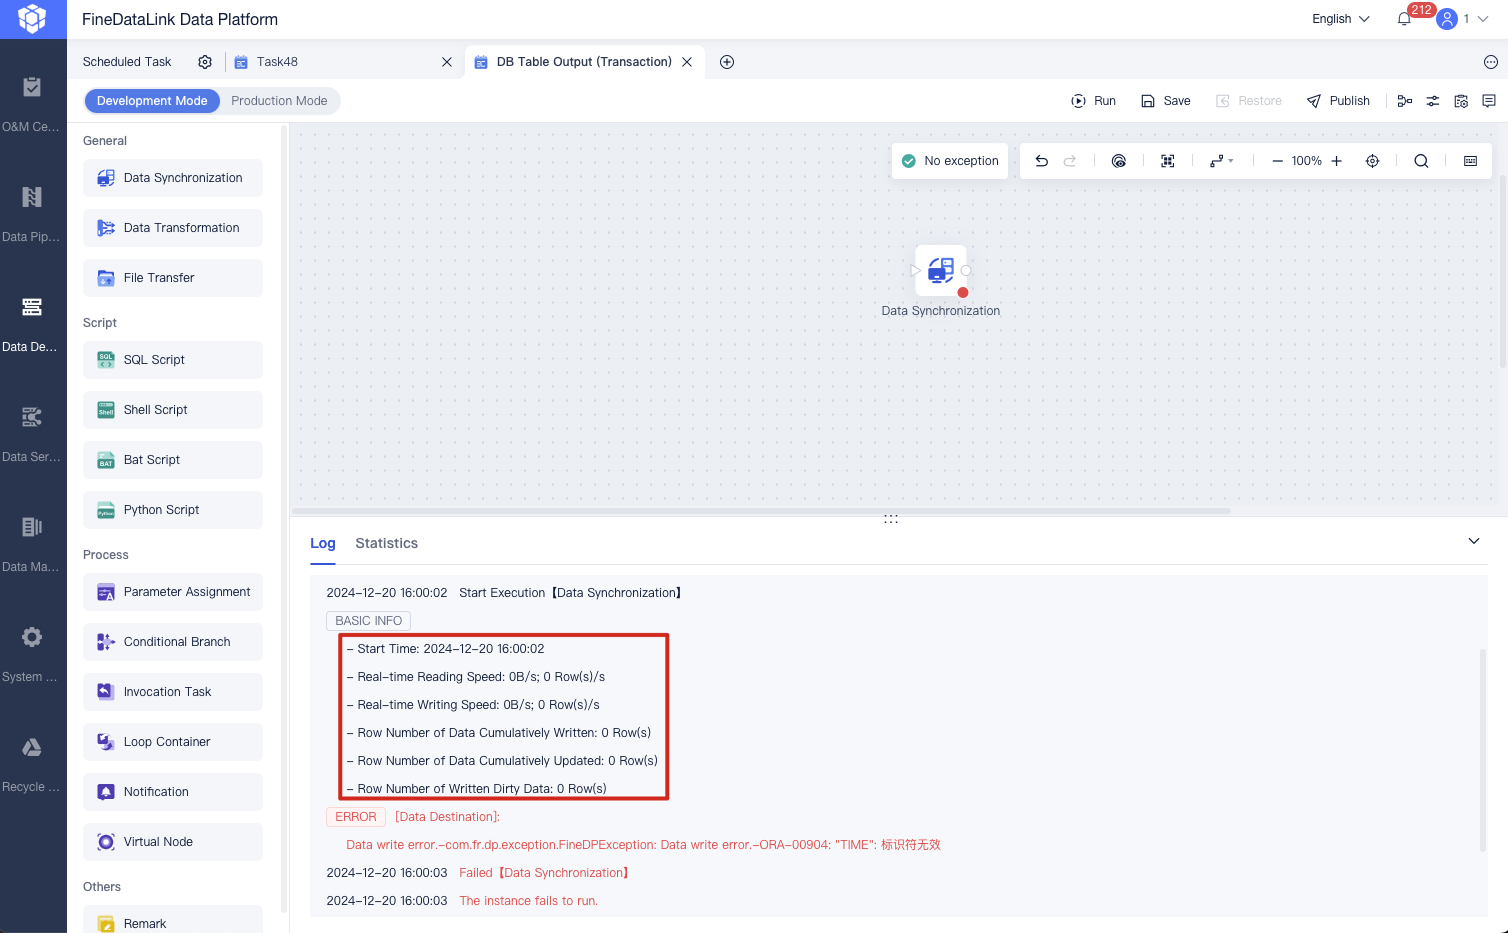Open System management gear in sidebar

(x=32, y=654)
